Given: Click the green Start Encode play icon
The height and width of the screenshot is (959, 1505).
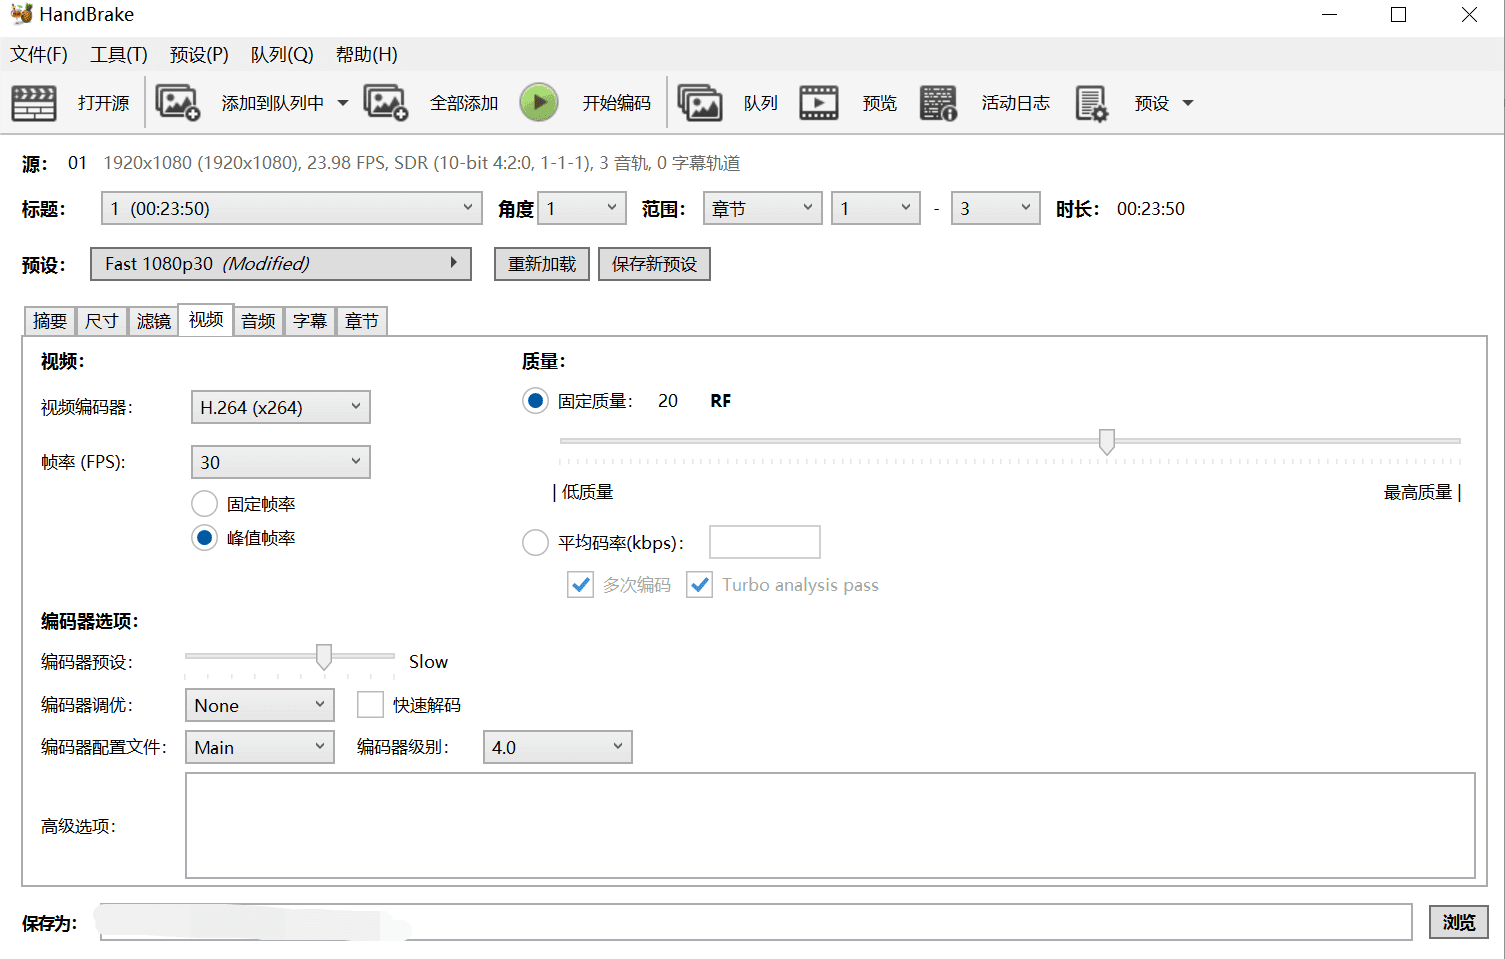Looking at the screenshot, I should (539, 103).
